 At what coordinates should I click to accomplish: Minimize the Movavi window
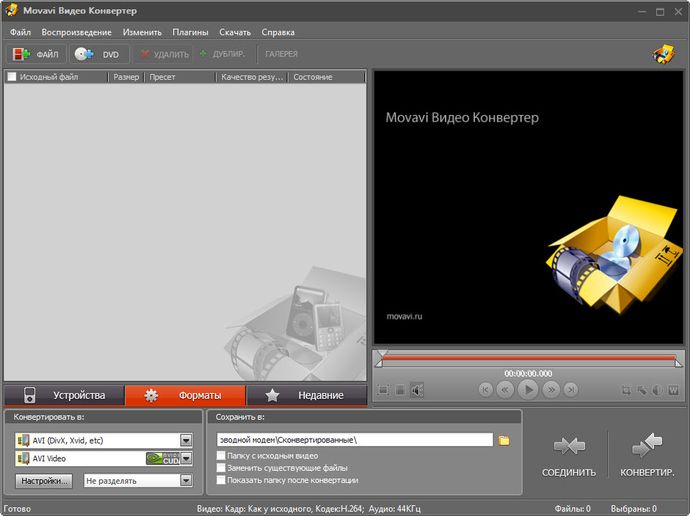pyautogui.click(x=642, y=12)
